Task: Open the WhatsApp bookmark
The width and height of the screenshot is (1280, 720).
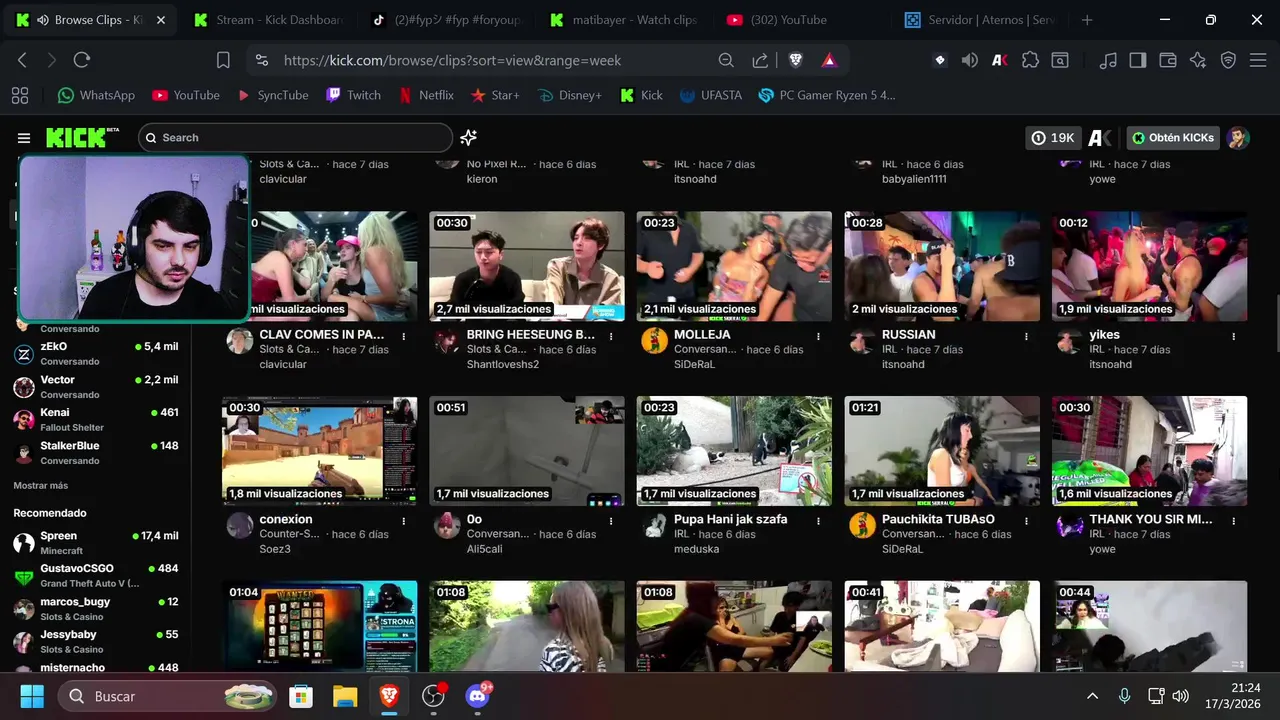Action: click(x=96, y=95)
